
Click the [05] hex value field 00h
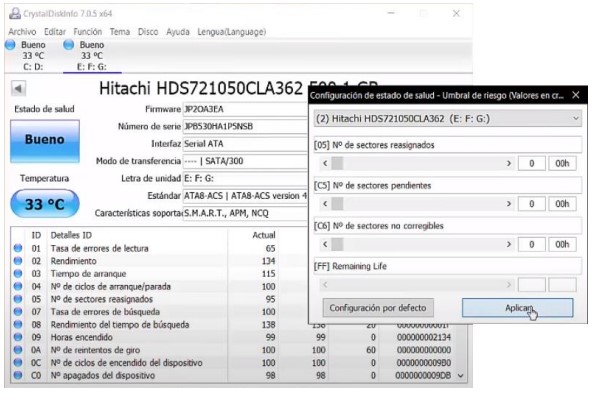[562, 163]
